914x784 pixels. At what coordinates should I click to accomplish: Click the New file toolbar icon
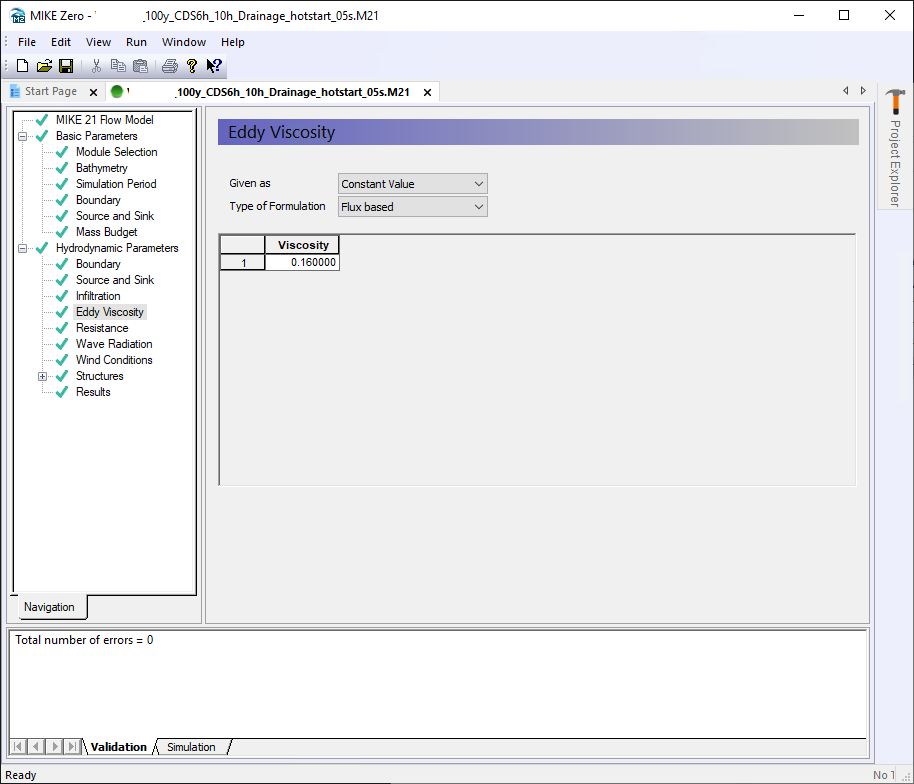(x=22, y=66)
